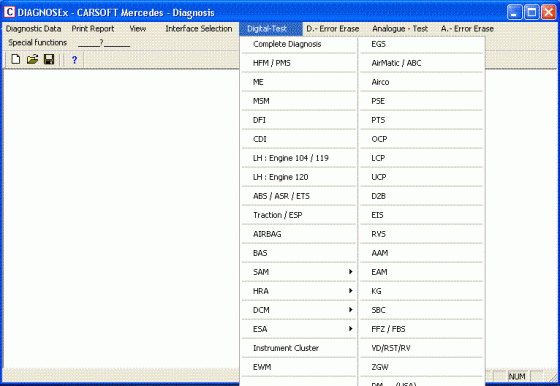Save using the floppy disk icon

(x=49, y=59)
